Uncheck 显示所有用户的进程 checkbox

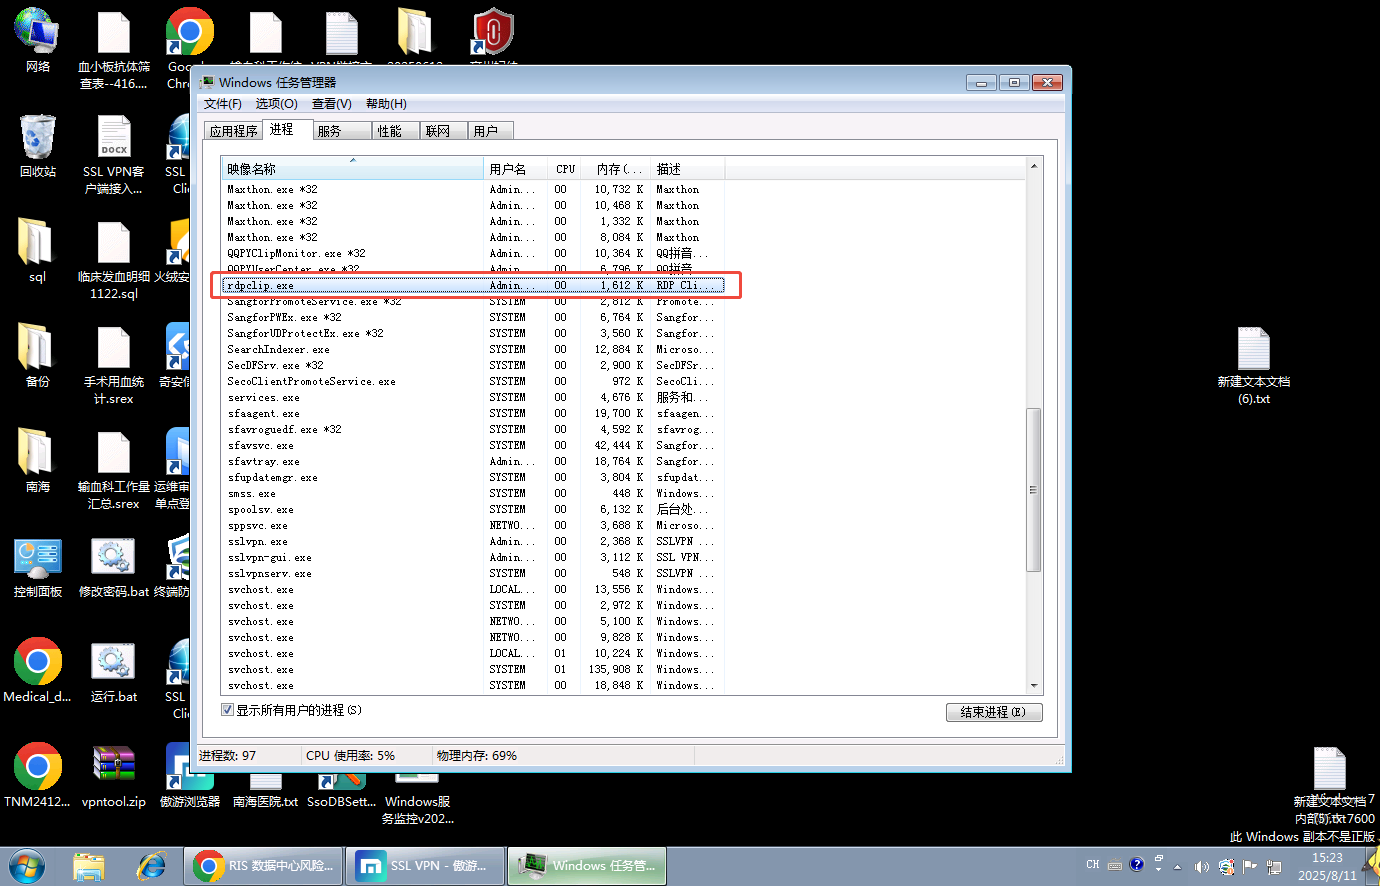click(x=227, y=710)
